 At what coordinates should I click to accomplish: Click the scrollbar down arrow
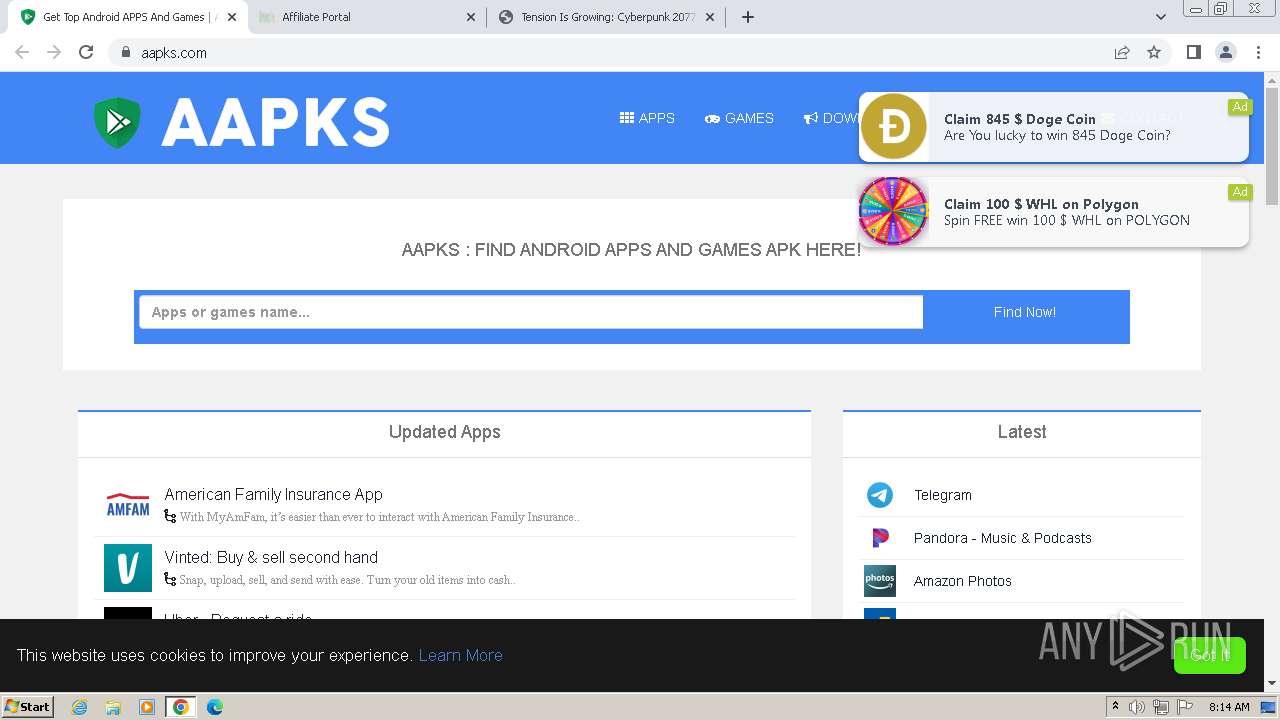(x=1271, y=683)
